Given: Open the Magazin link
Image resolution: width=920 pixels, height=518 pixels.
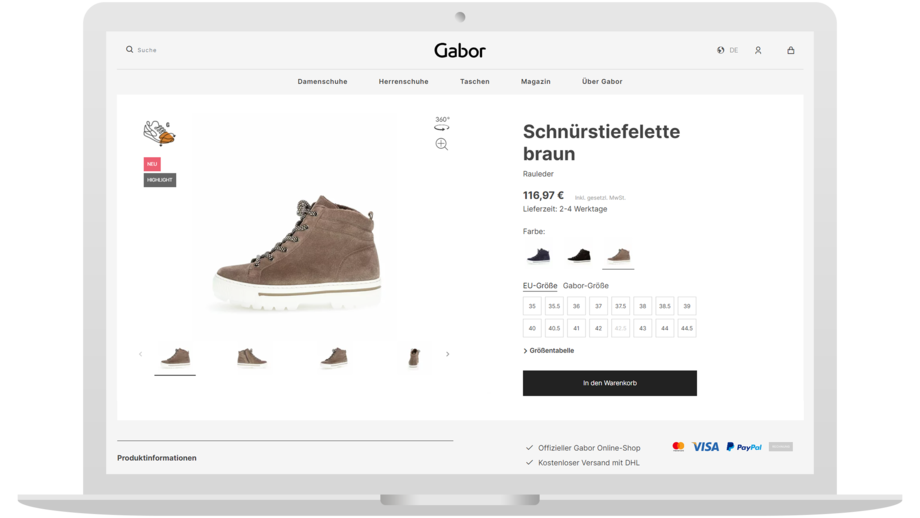Looking at the screenshot, I should (535, 81).
